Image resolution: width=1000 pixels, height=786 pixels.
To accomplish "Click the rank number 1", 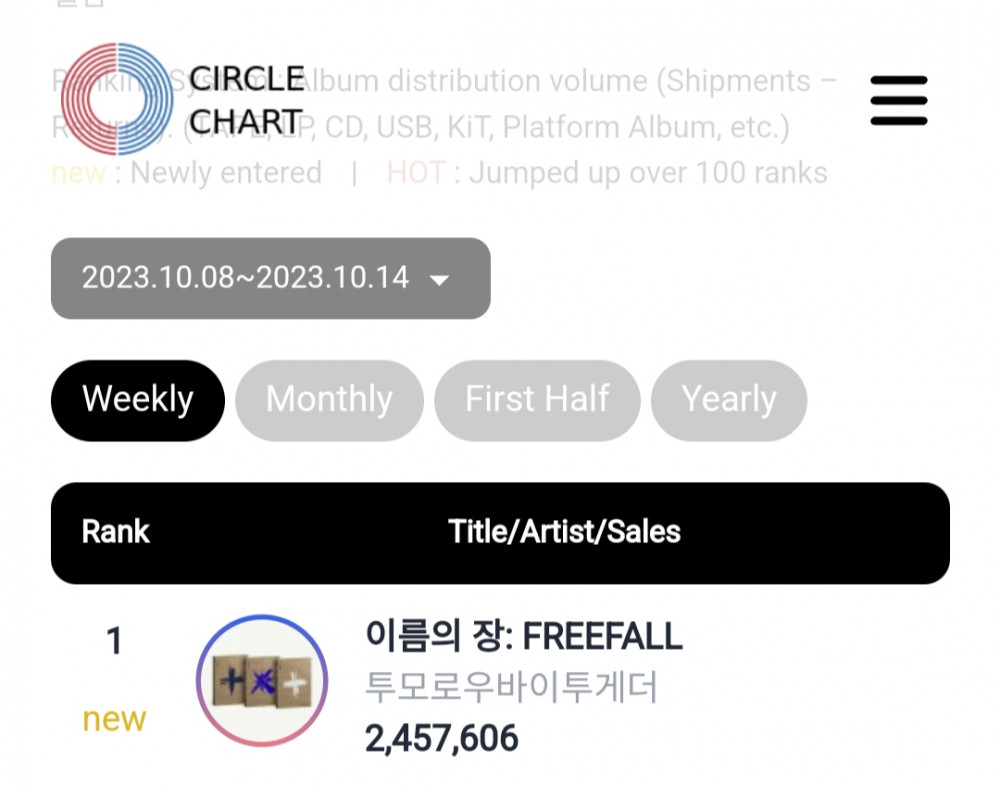I will [x=114, y=641].
